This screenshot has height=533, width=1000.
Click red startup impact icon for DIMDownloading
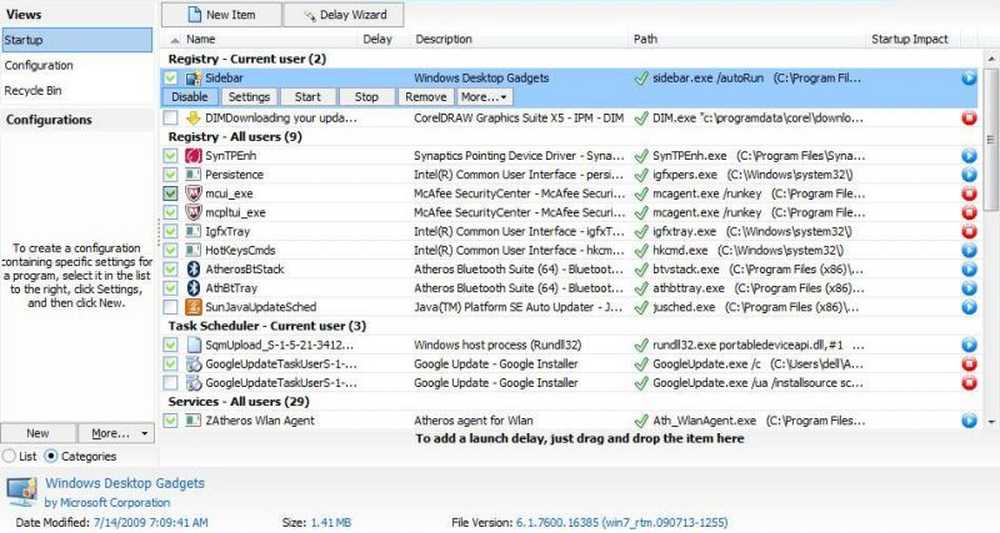969,118
